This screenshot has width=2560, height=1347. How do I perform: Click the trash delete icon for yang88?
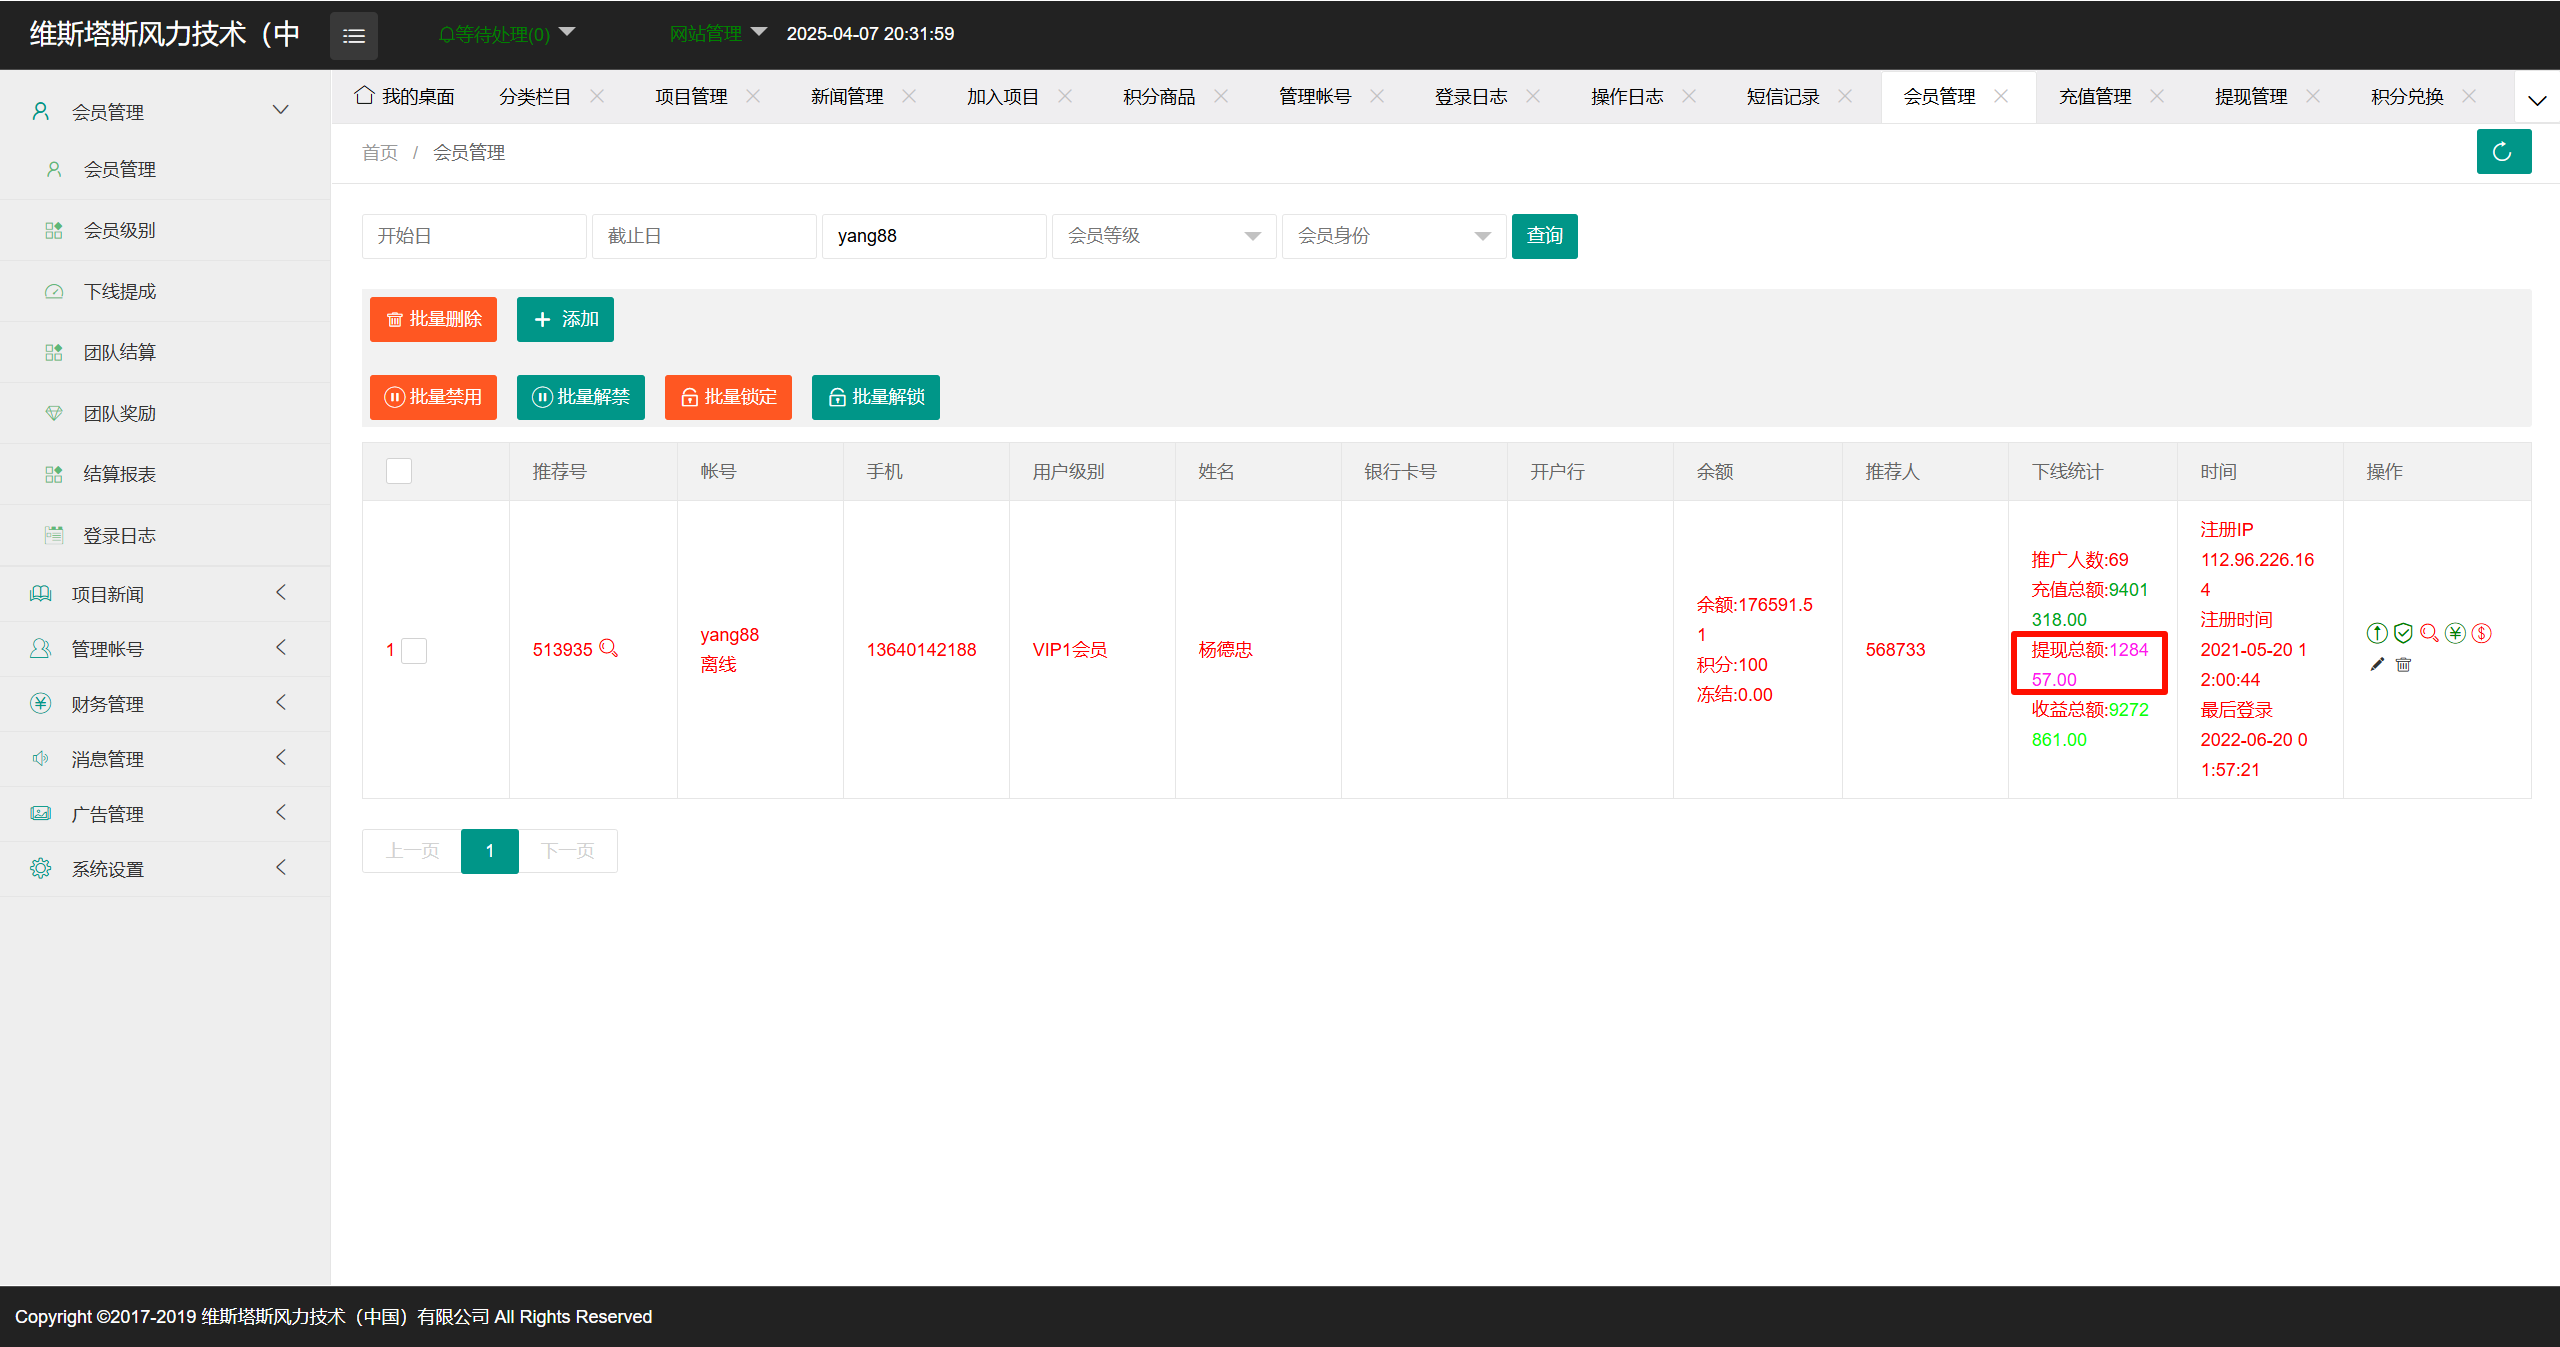[x=2404, y=665]
